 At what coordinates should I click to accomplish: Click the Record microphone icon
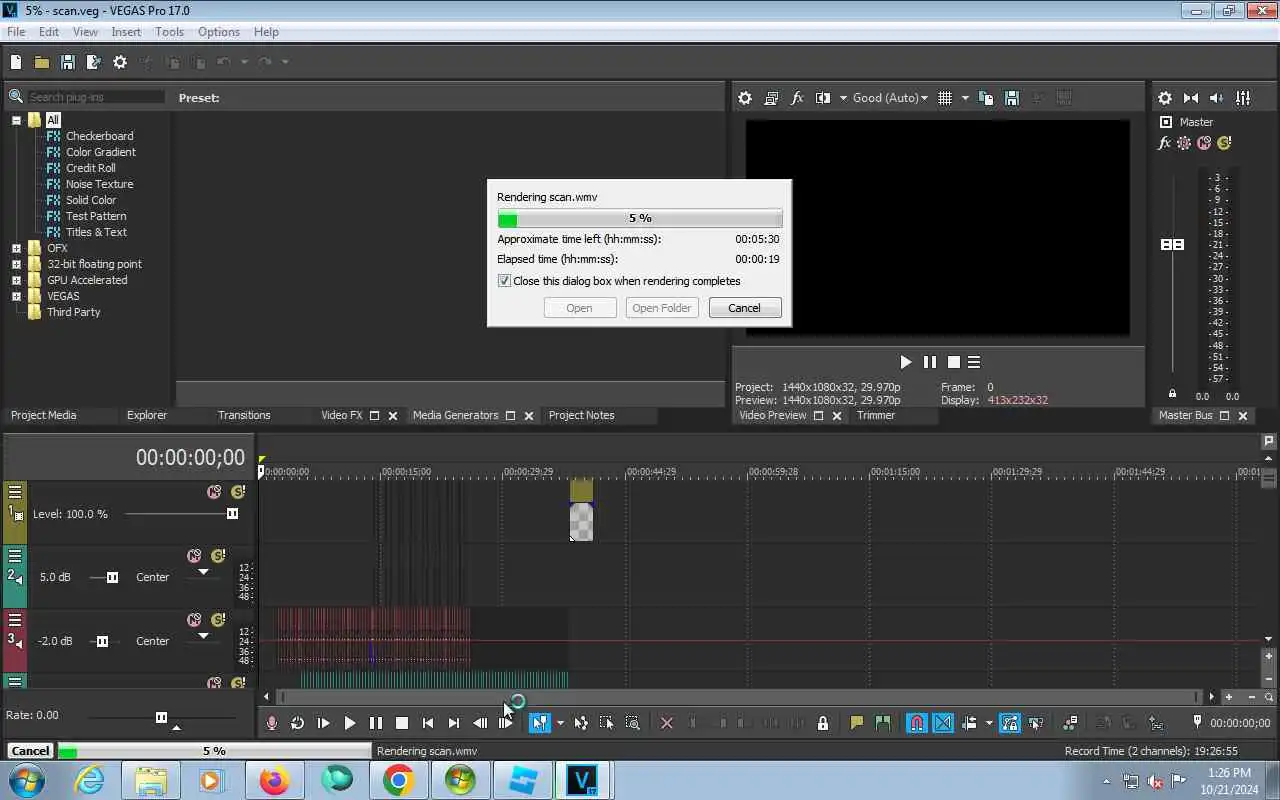click(x=271, y=723)
